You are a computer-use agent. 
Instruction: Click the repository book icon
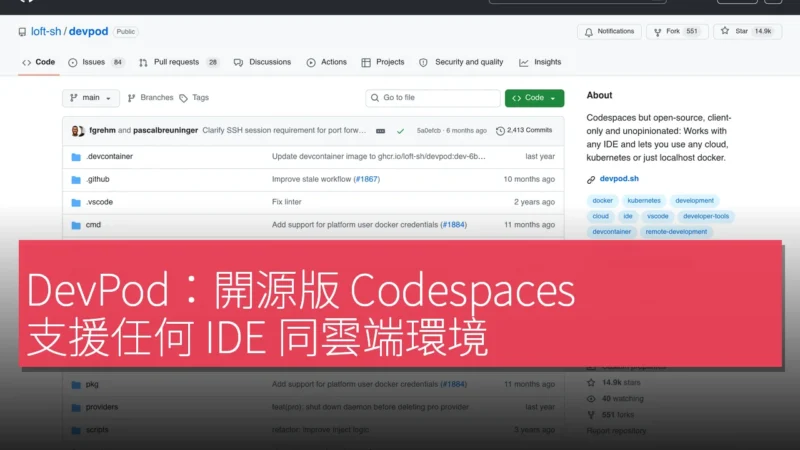[x=22, y=32]
